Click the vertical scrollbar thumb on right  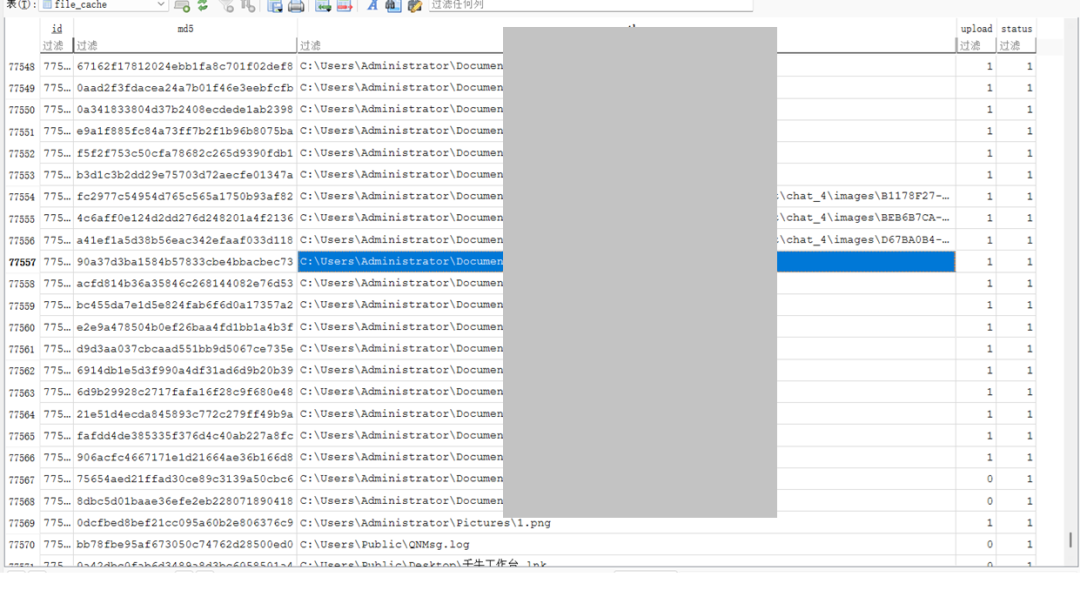coord(1071,540)
